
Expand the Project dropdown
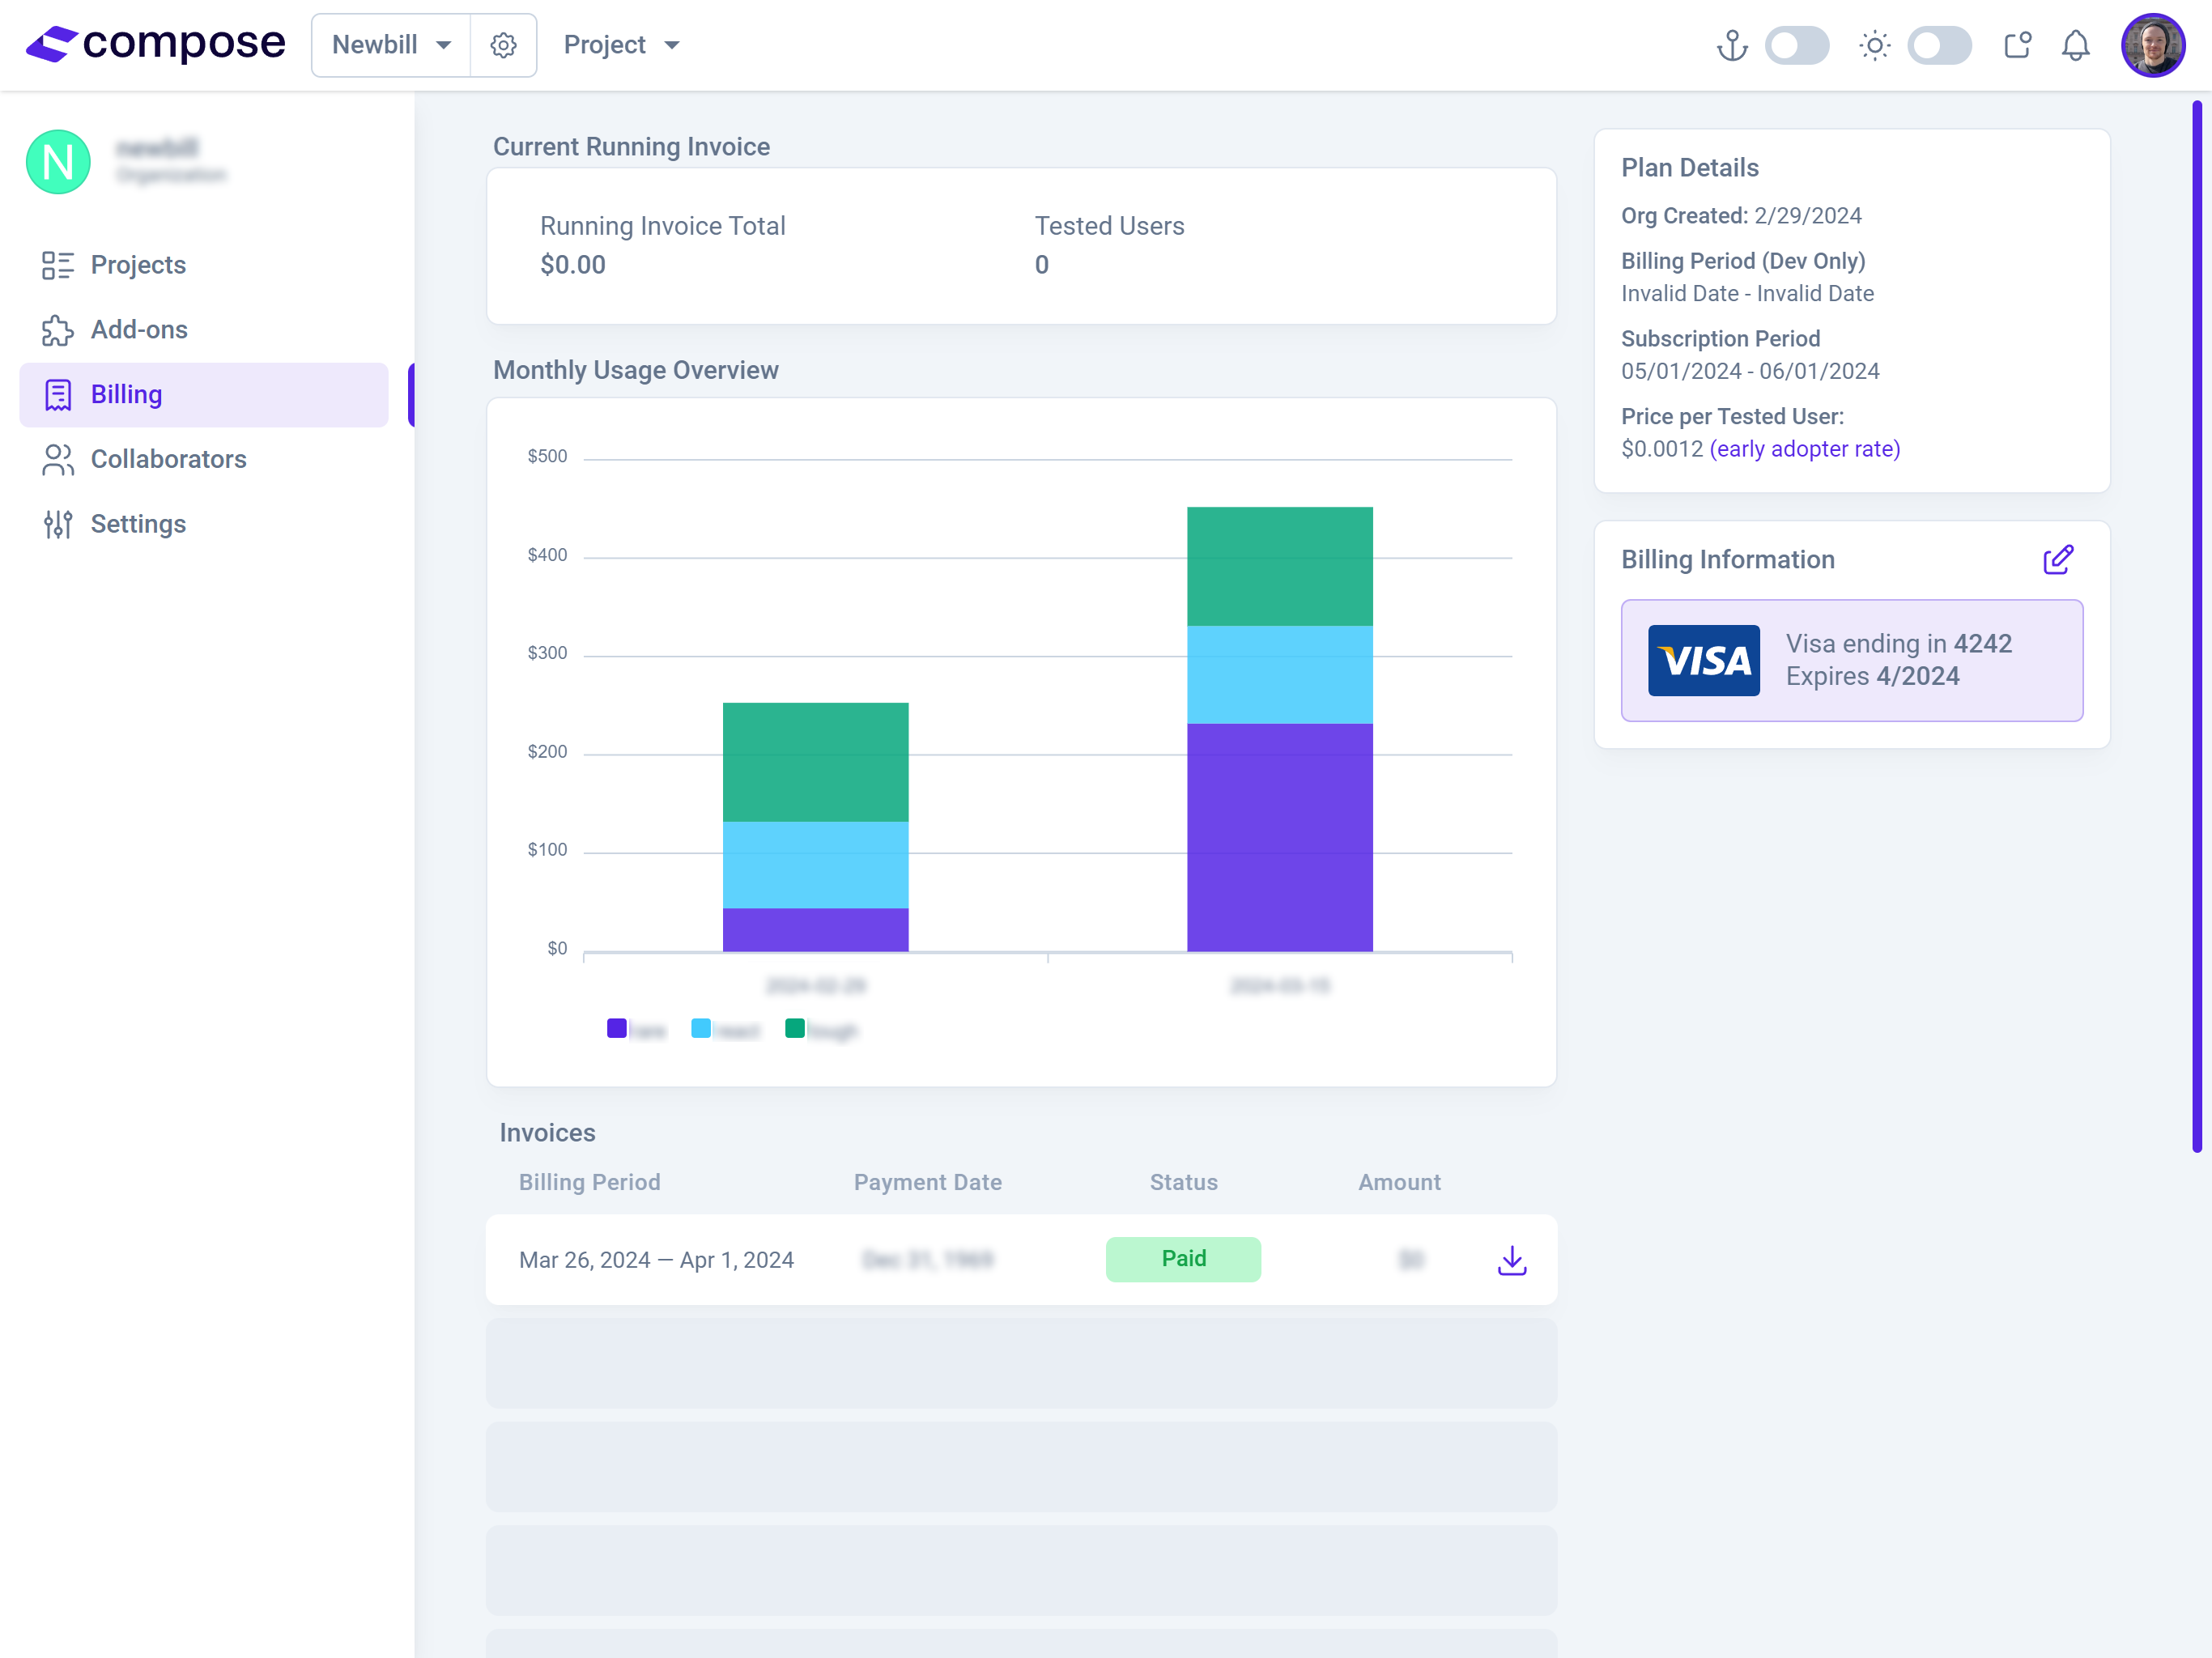[x=621, y=44]
